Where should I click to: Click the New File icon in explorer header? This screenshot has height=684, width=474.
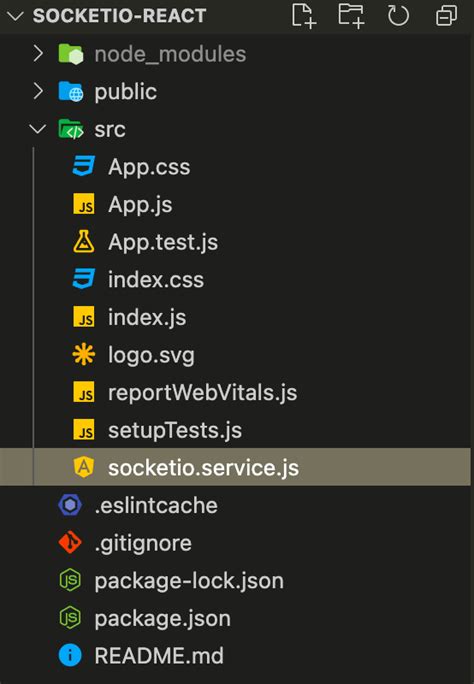tap(304, 16)
